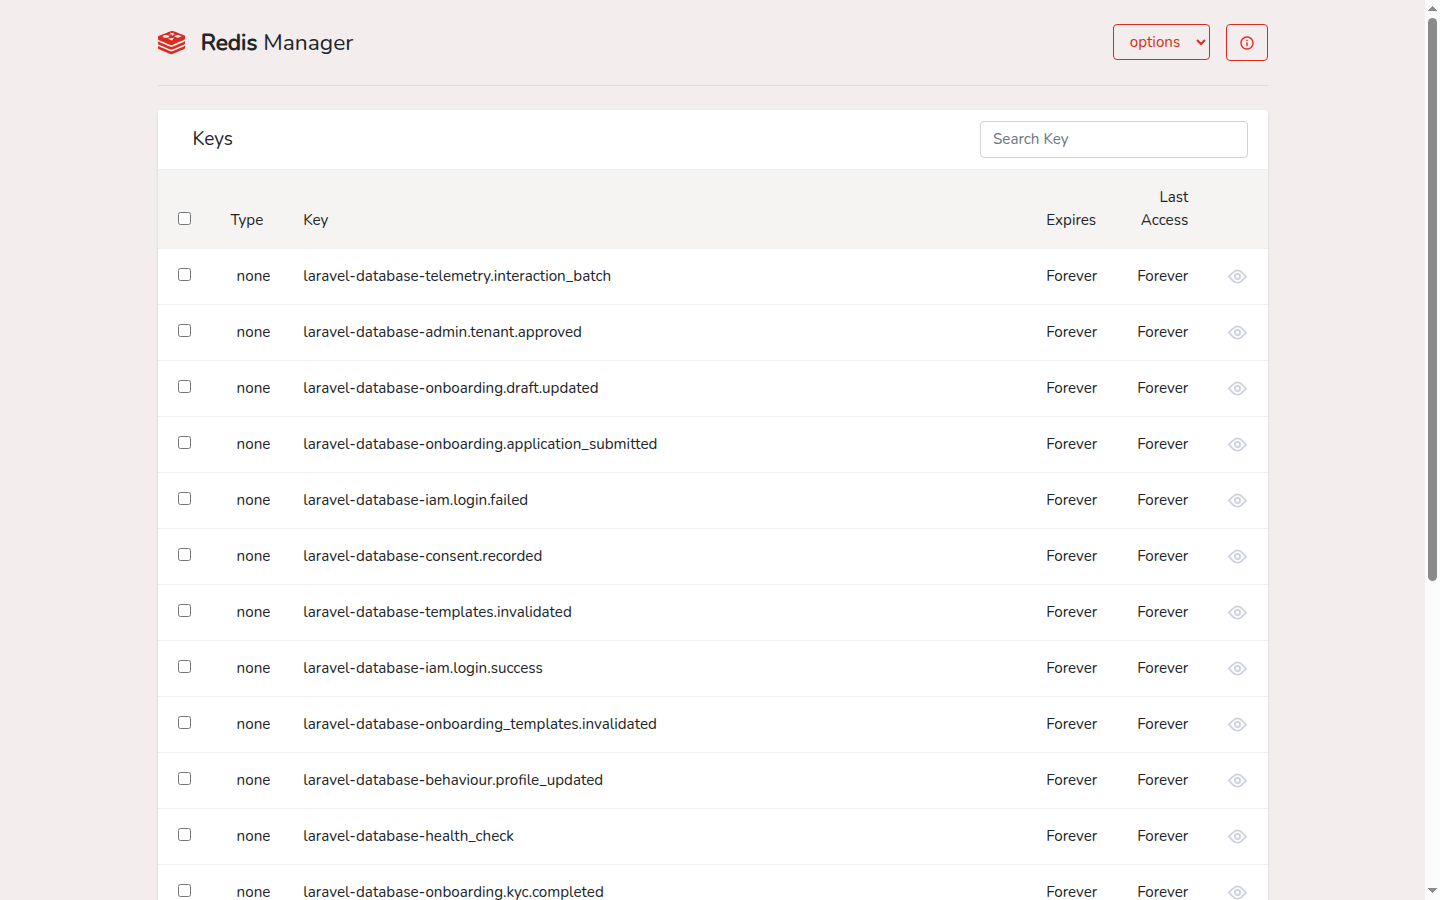
Task: Select key laravel-database-telemetry.interaction_batch
Action: [x=457, y=276]
